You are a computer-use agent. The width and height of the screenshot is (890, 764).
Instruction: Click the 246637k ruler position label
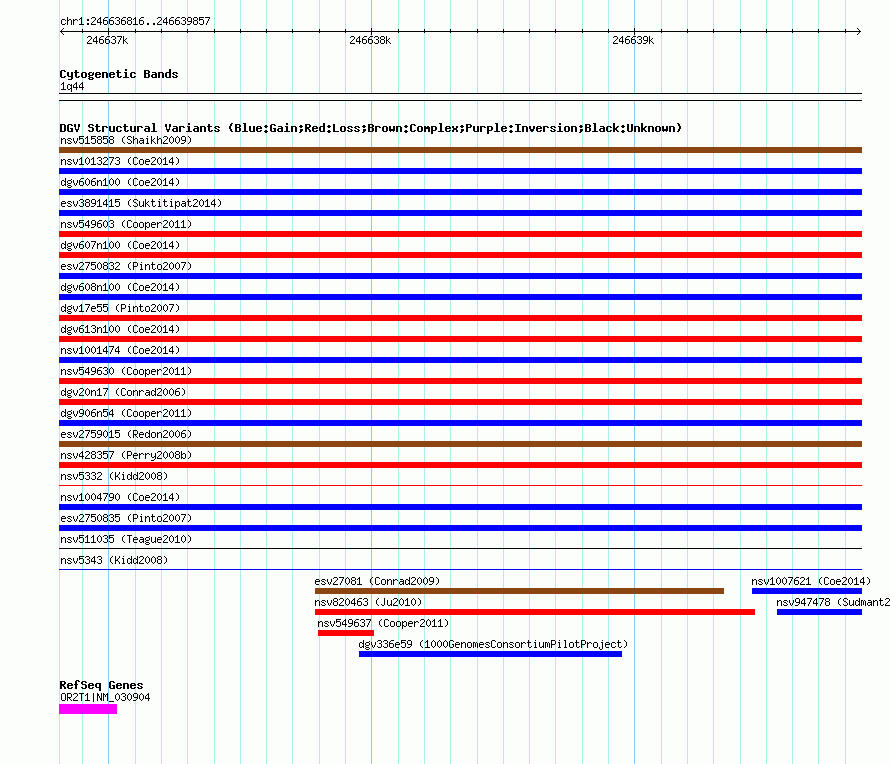(107, 40)
